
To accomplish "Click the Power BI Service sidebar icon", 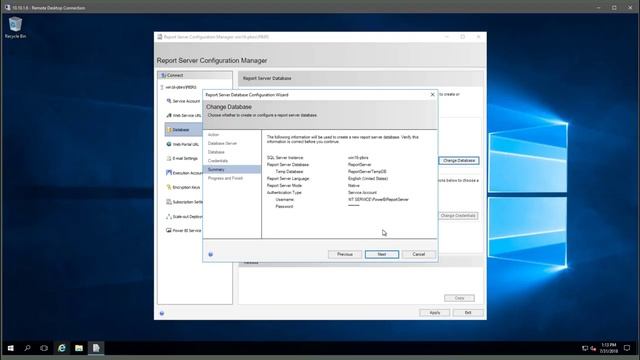I will click(x=169, y=231).
